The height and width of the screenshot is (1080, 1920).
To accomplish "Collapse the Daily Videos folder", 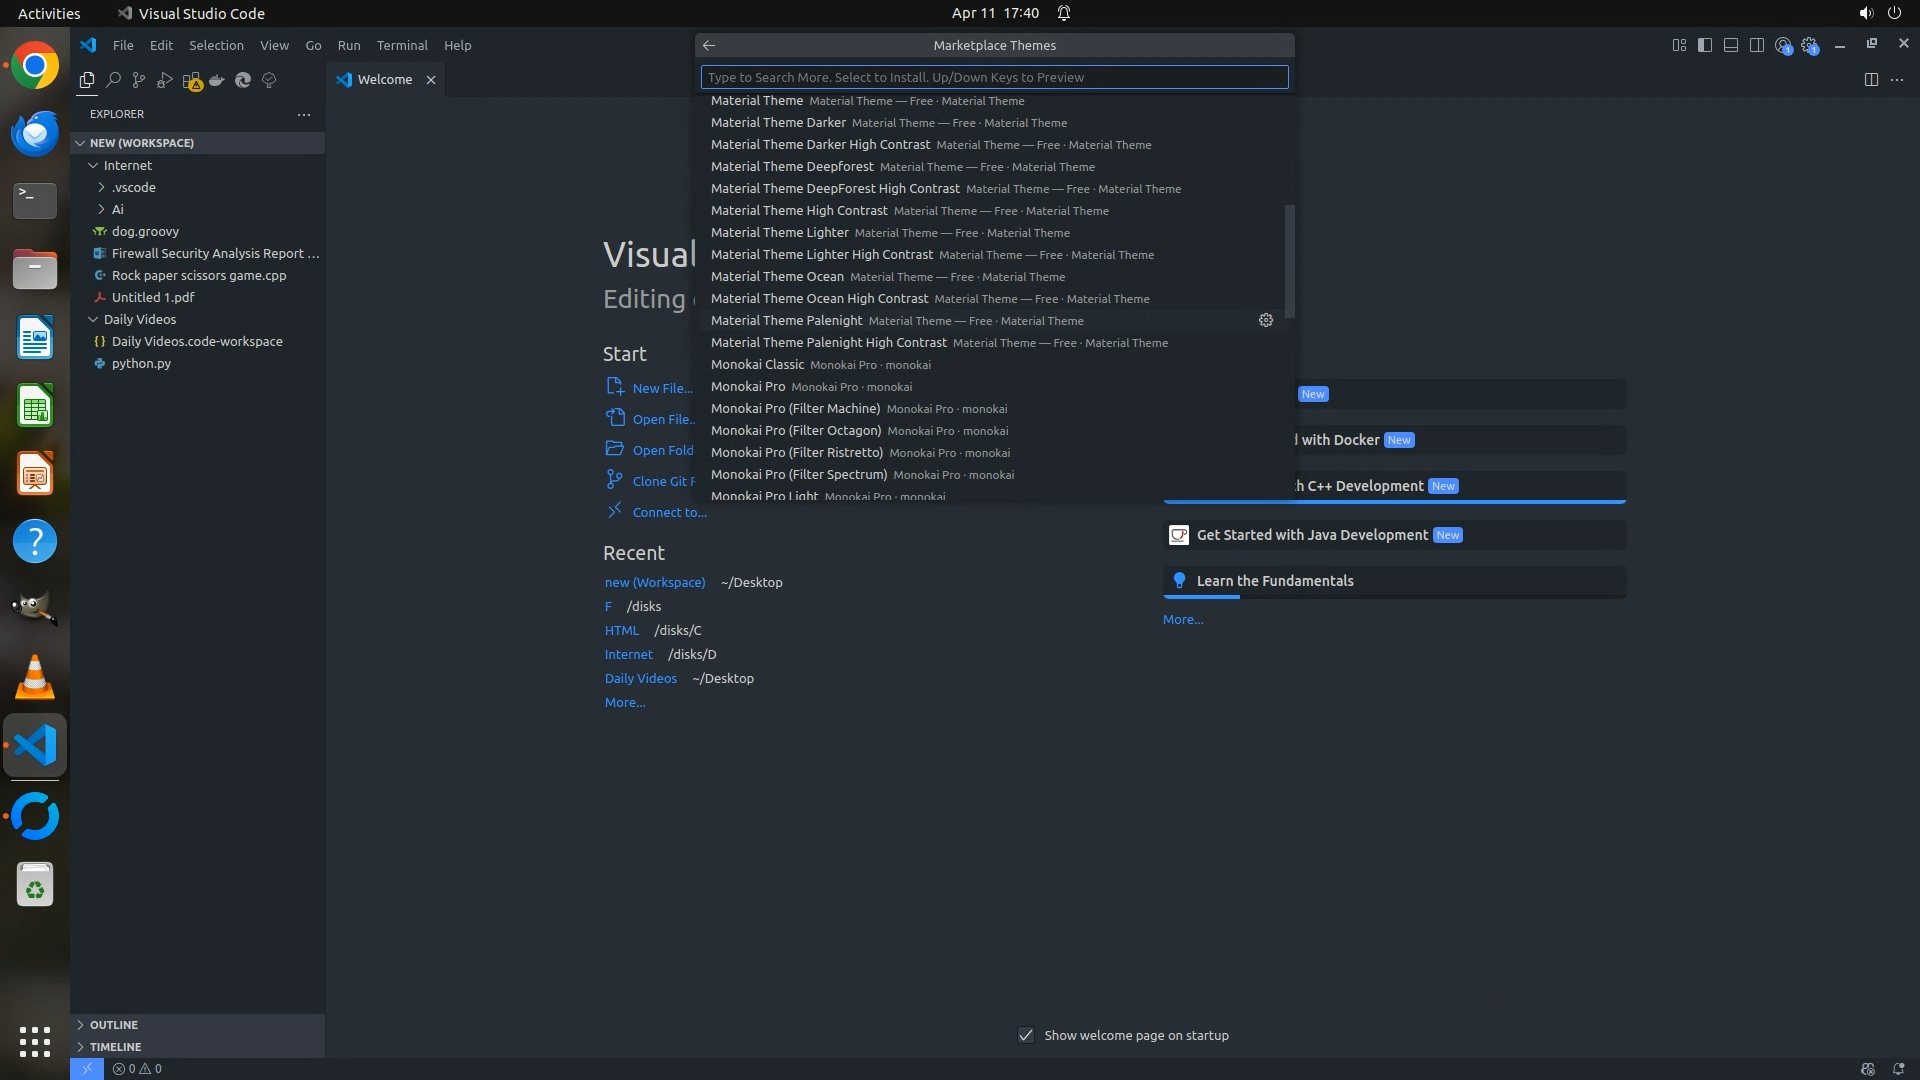I will 139,319.
